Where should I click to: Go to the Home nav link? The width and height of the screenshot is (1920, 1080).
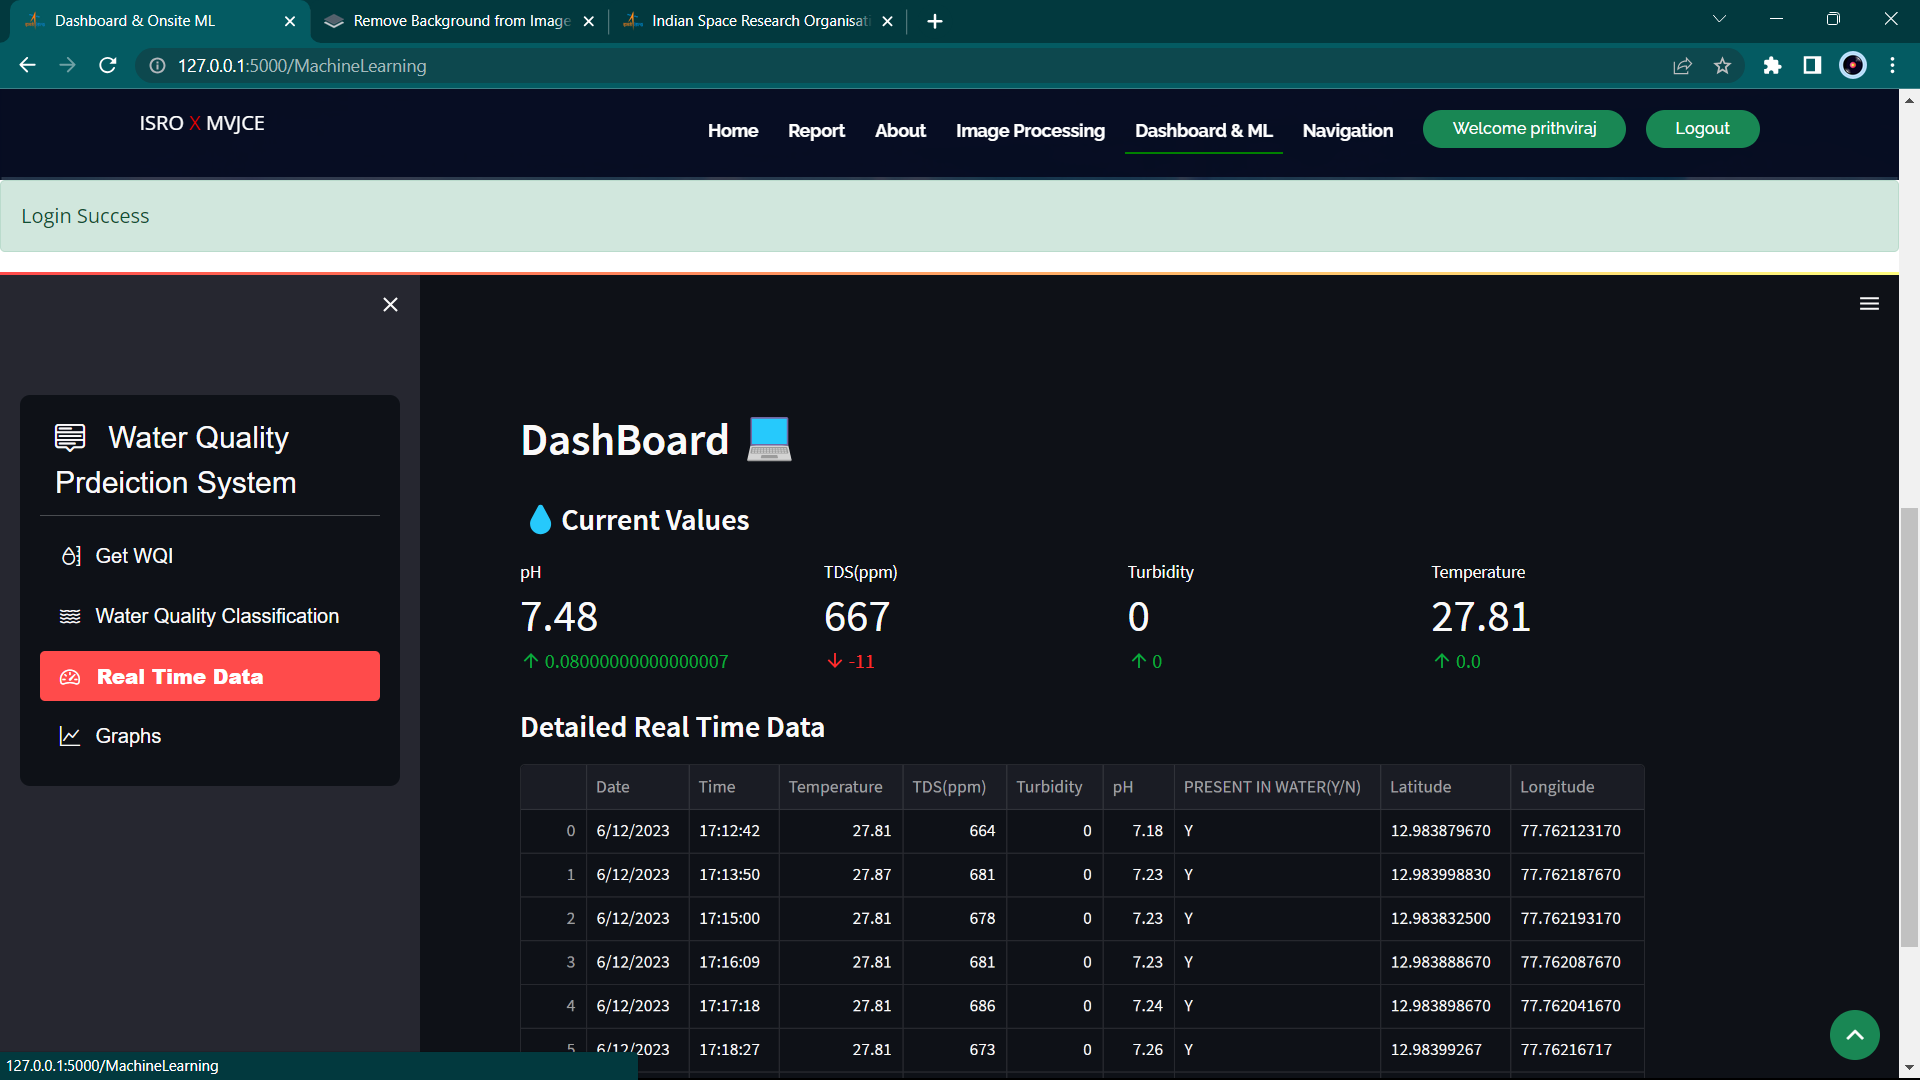733,131
